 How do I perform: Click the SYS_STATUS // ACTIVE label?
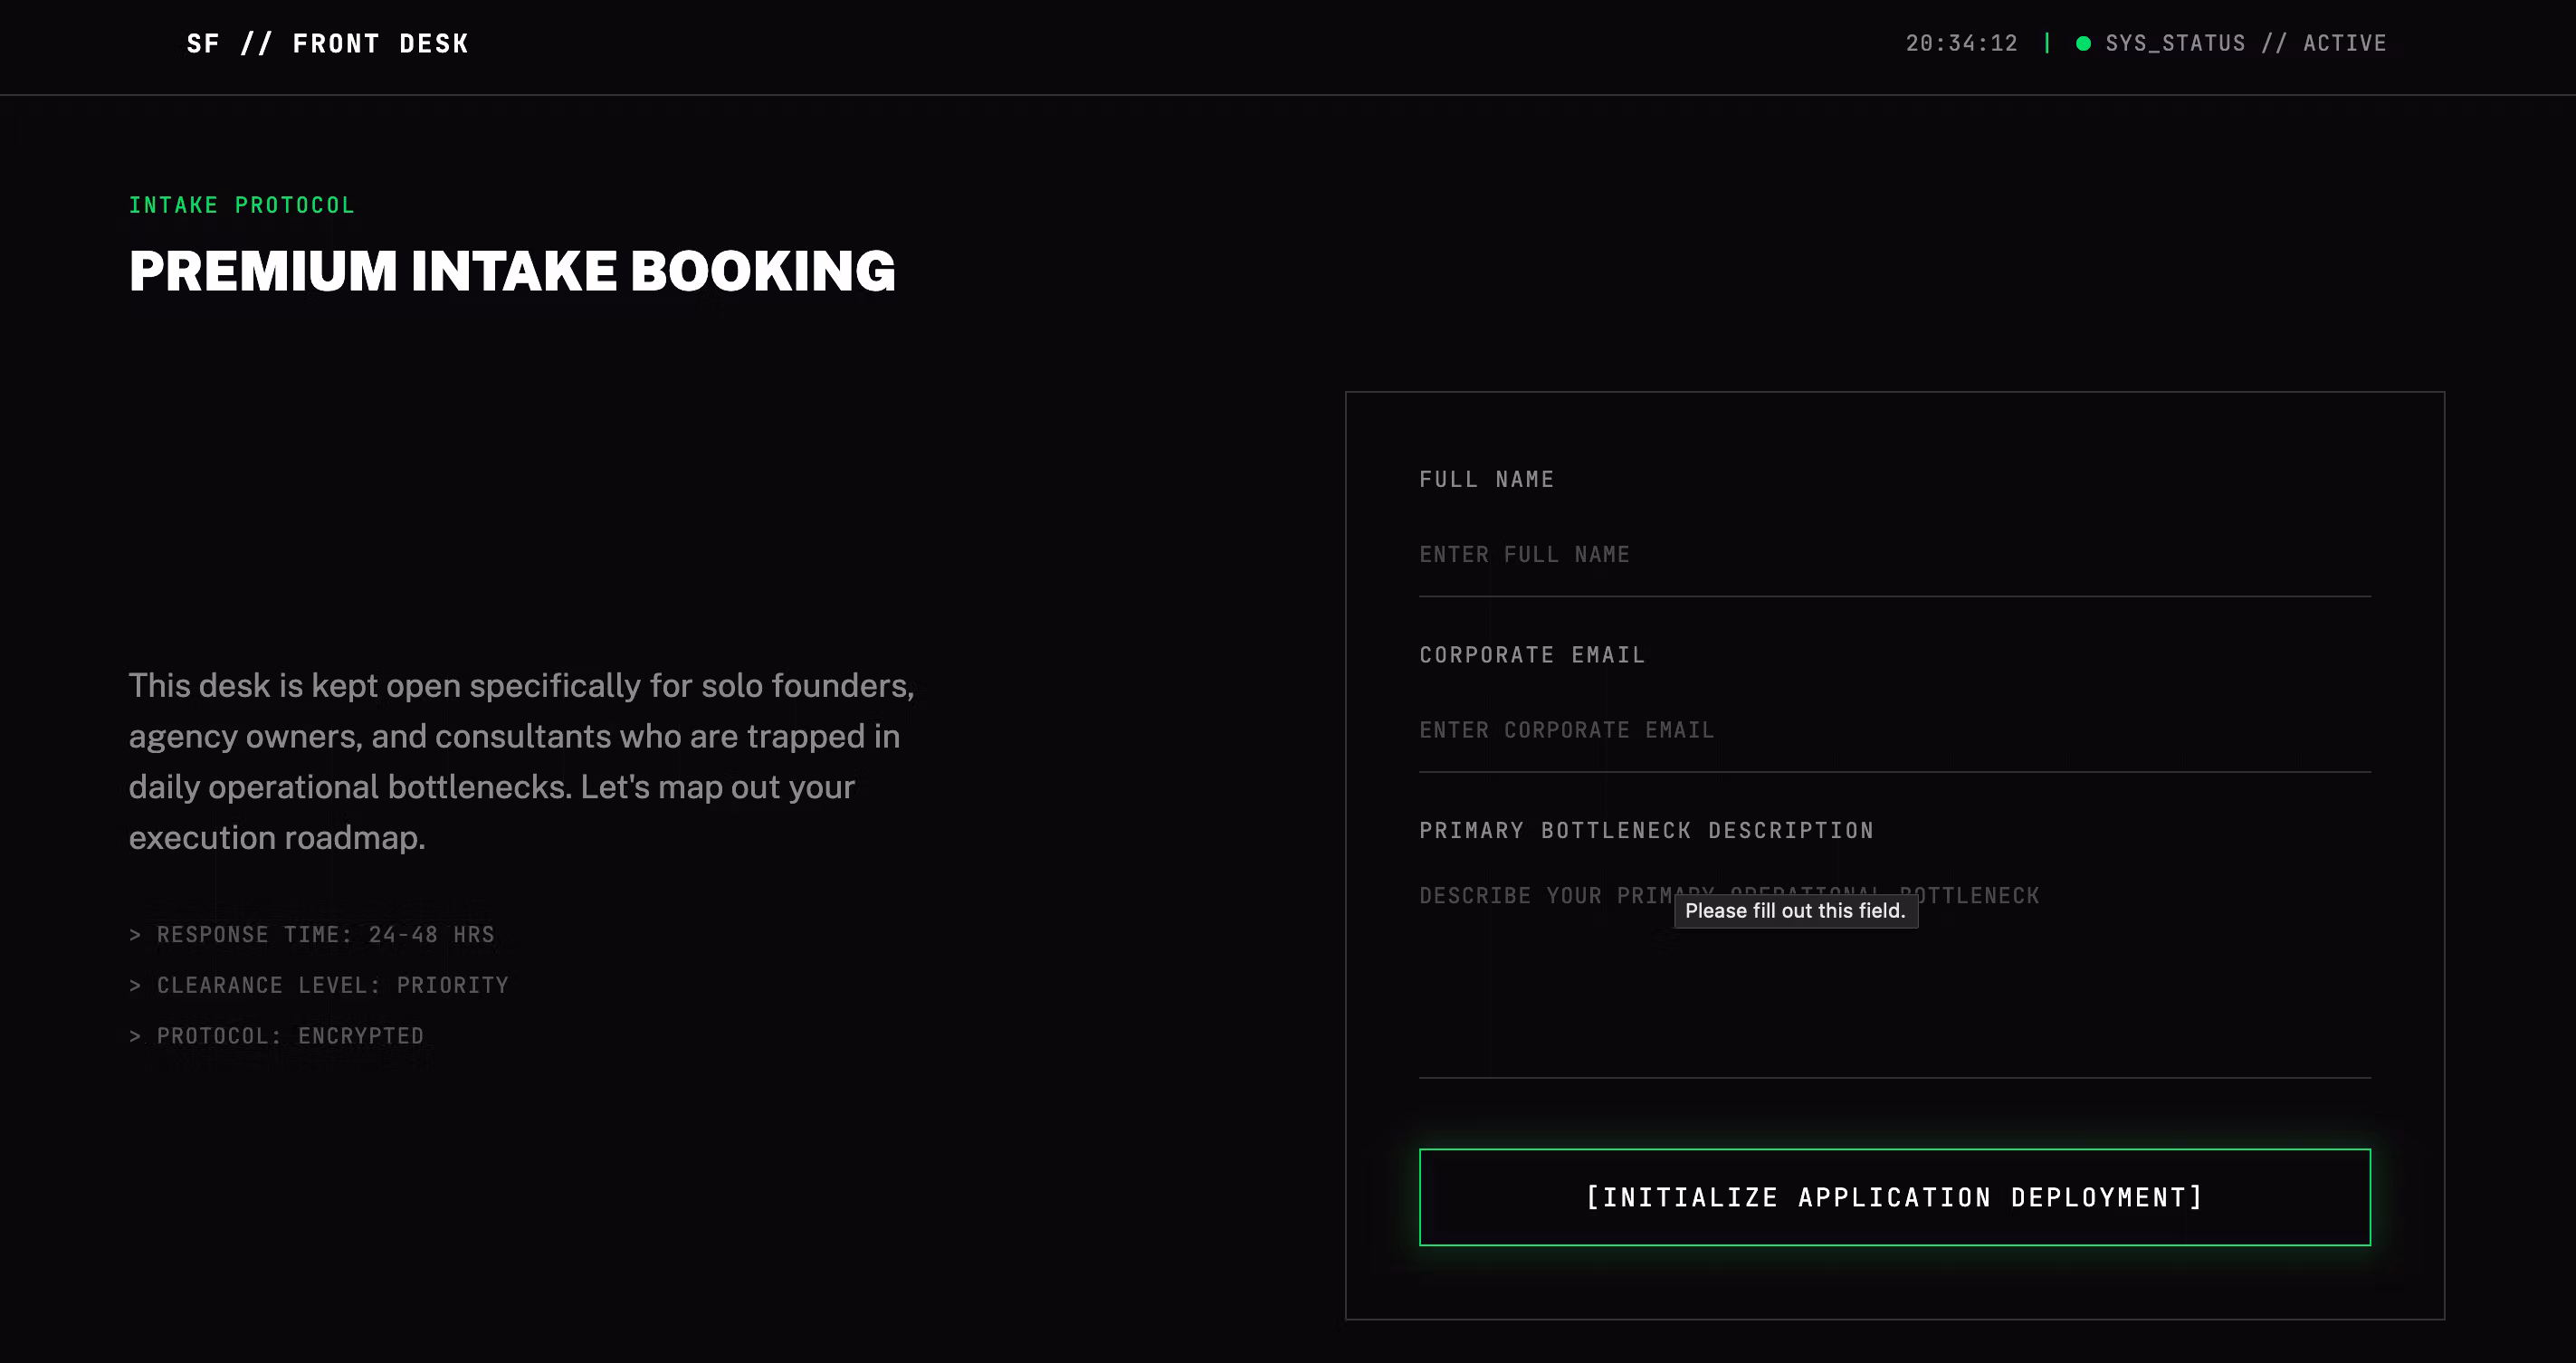pyautogui.click(x=2245, y=43)
